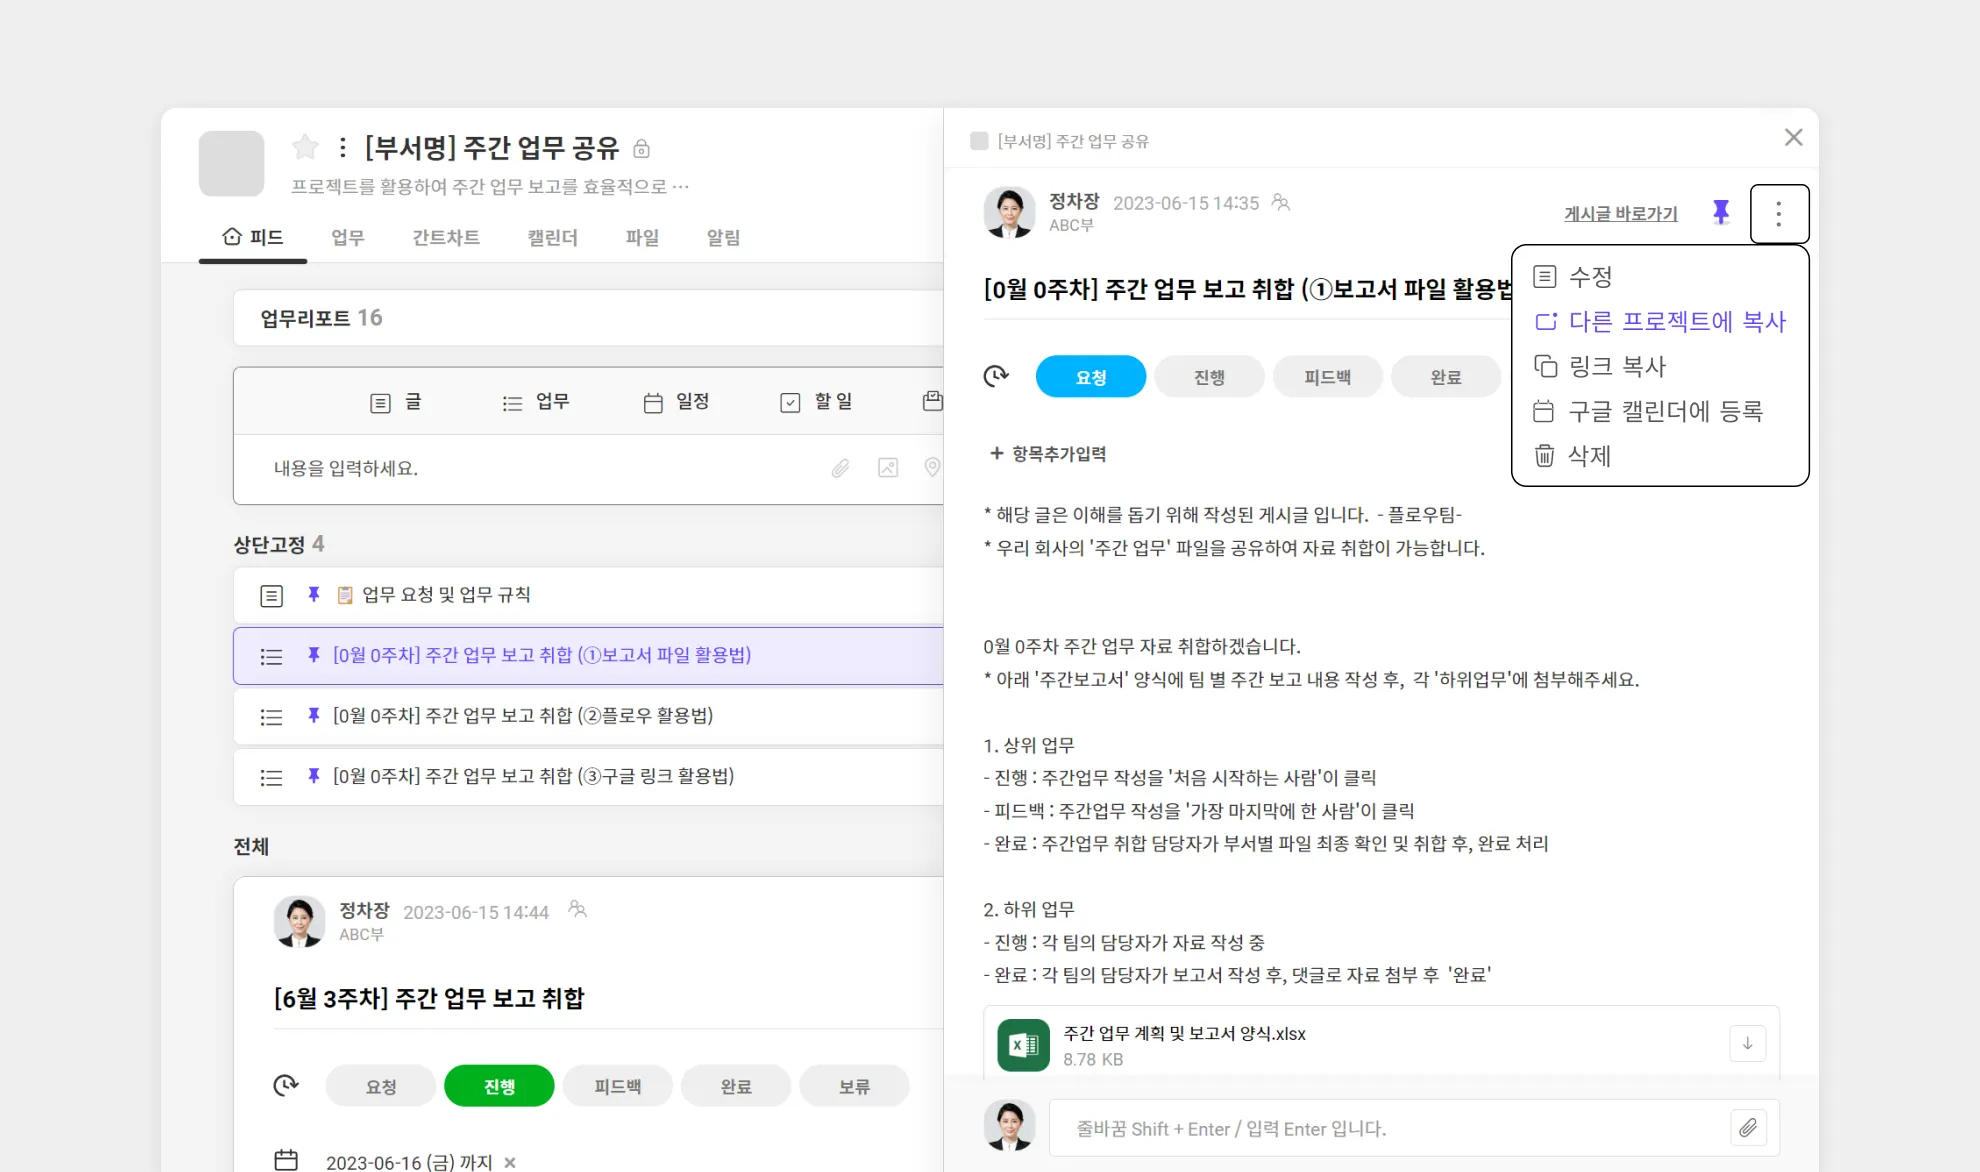The height and width of the screenshot is (1172, 1980).
Task: Remove due date with x button
Action: (x=510, y=1162)
